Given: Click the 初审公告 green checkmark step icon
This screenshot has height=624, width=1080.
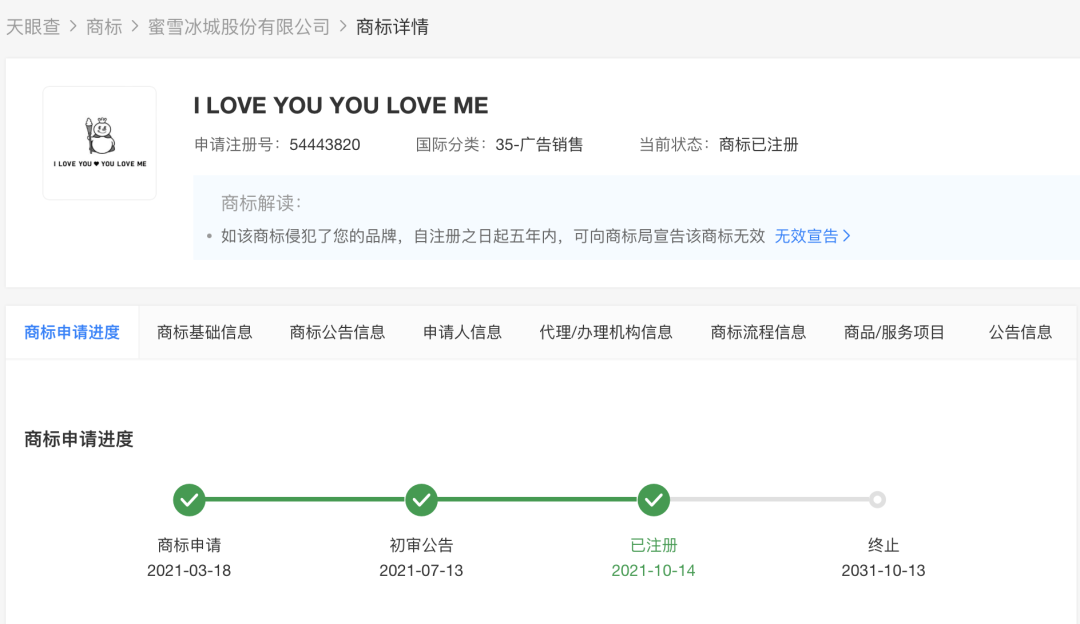Looking at the screenshot, I should pos(421,499).
